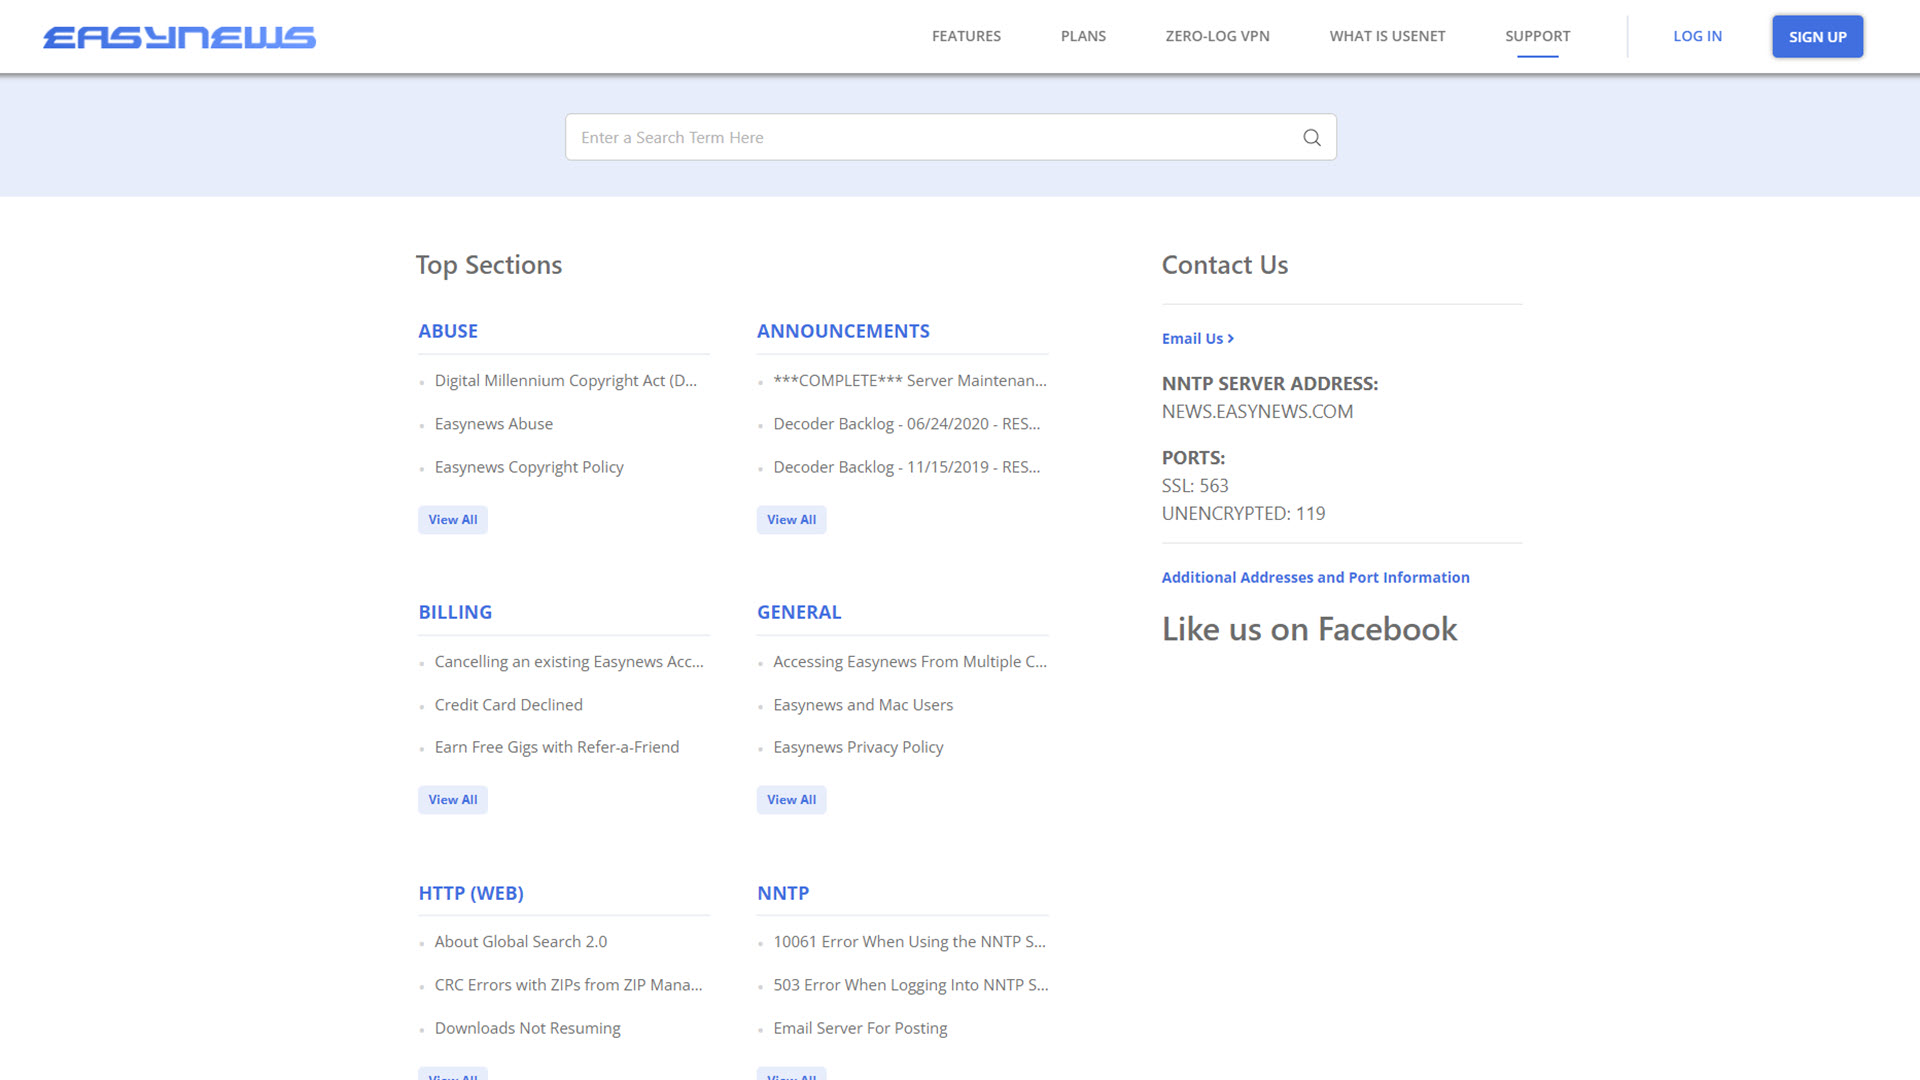View all Billing articles
The height and width of the screenshot is (1080, 1920).
pos(453,800)
